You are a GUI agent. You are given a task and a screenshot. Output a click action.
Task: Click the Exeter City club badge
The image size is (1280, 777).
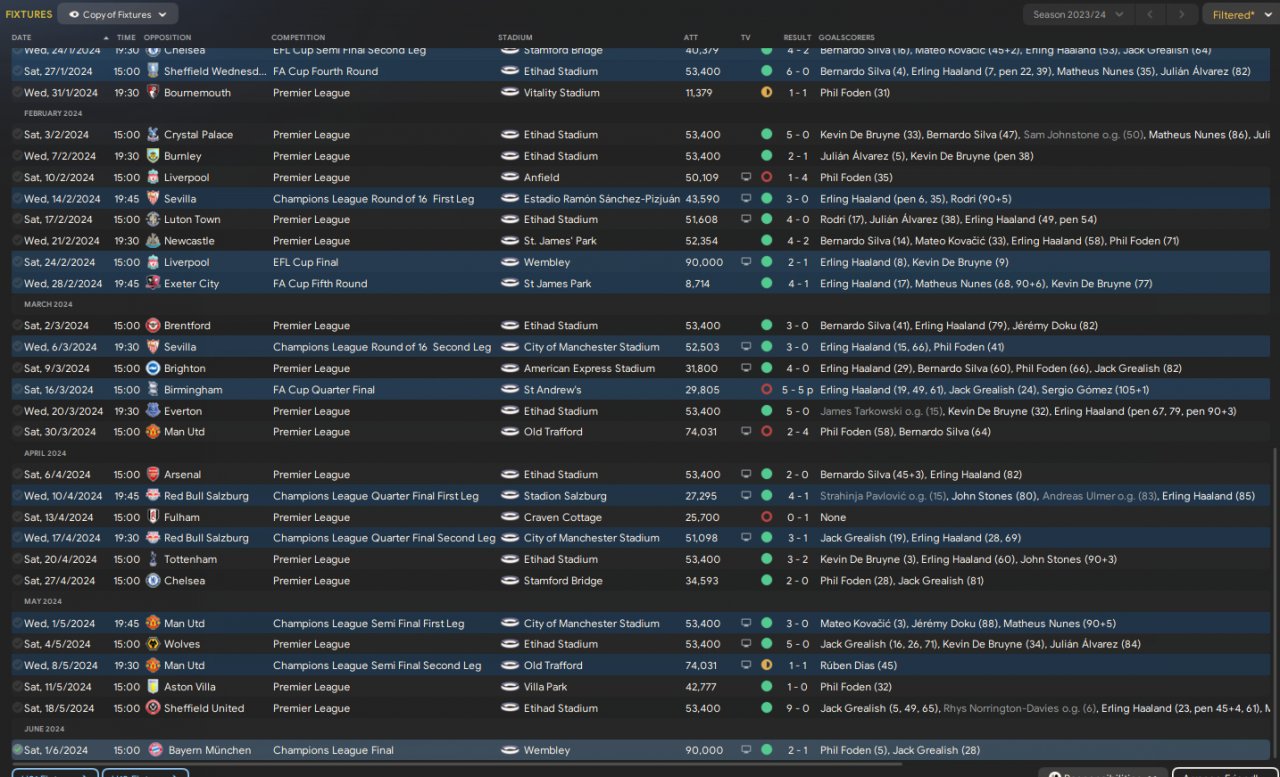point(153,283)
